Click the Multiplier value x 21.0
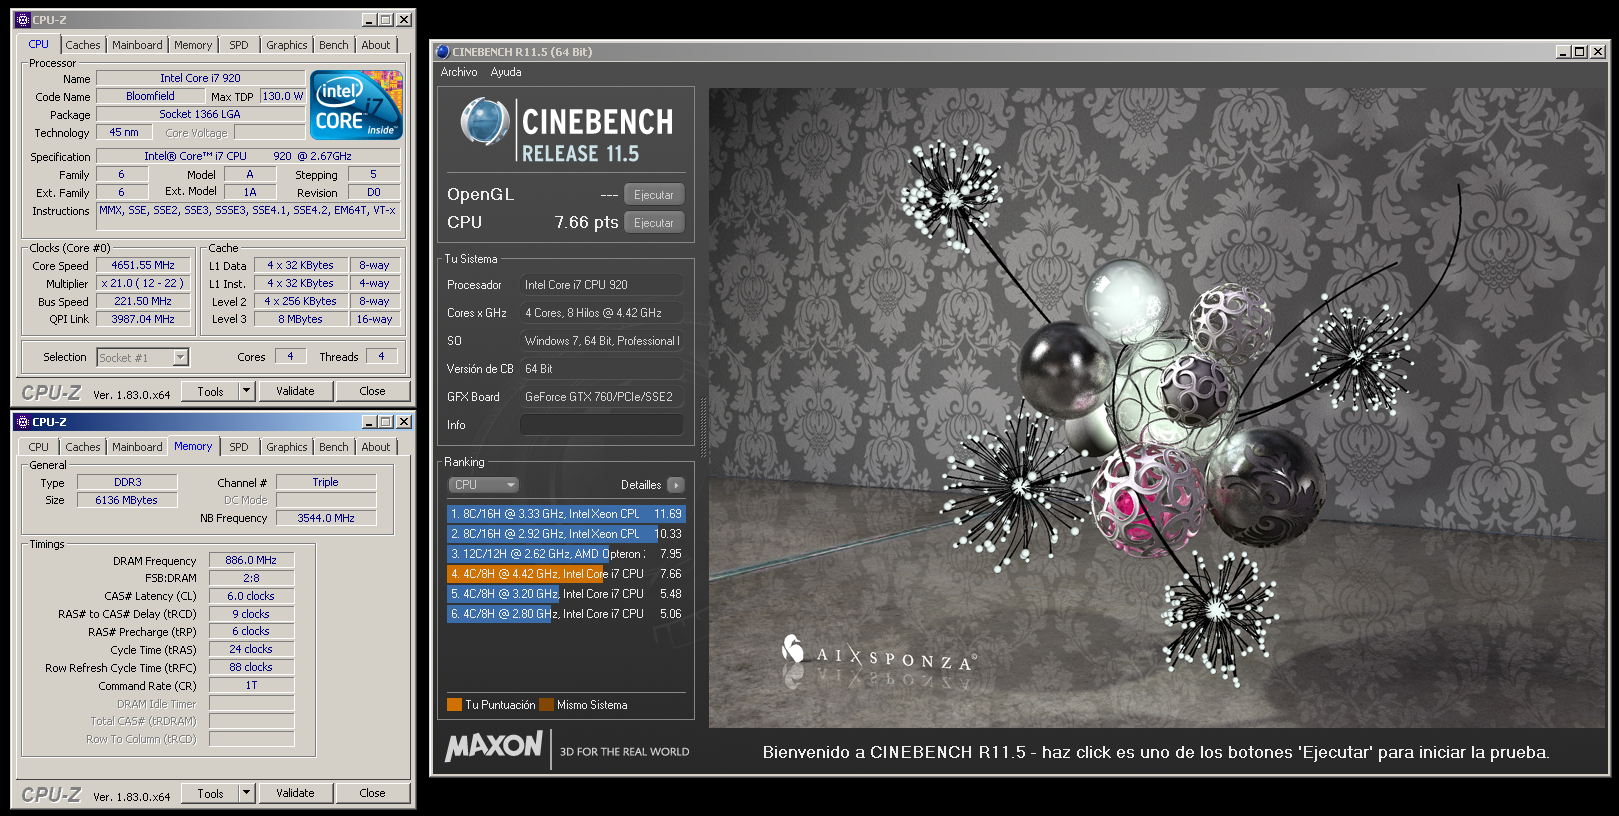The height and width of the screenshot is (816, 1619). [x=143, y=283]
